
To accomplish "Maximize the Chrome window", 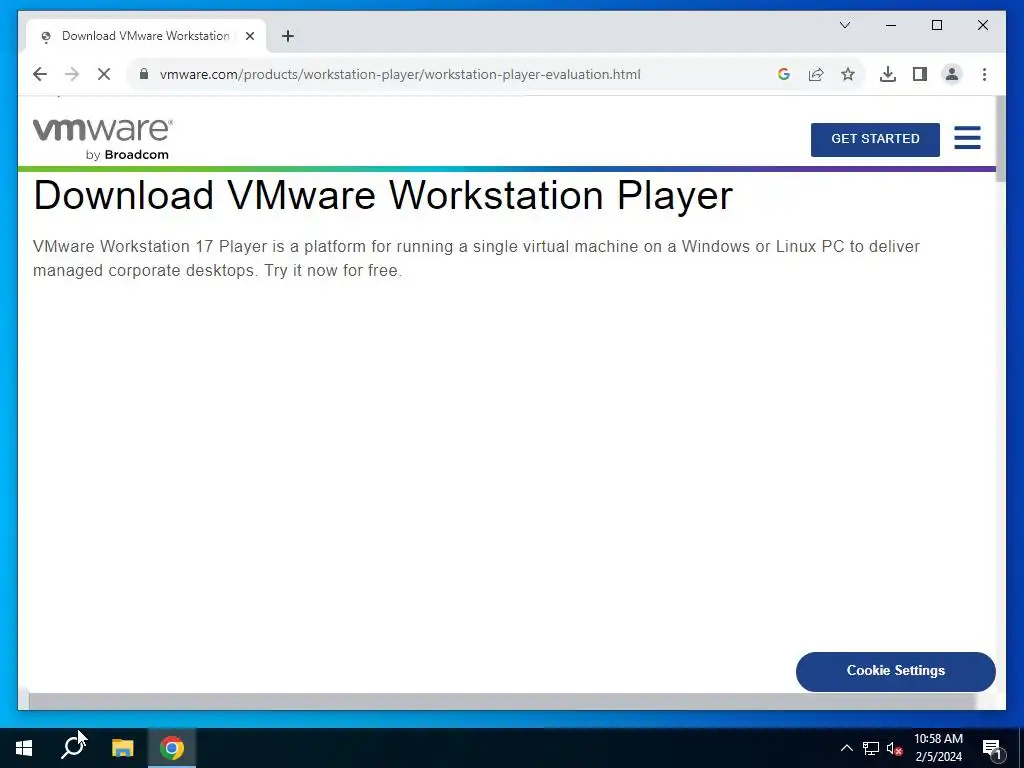I will (936, 25).
